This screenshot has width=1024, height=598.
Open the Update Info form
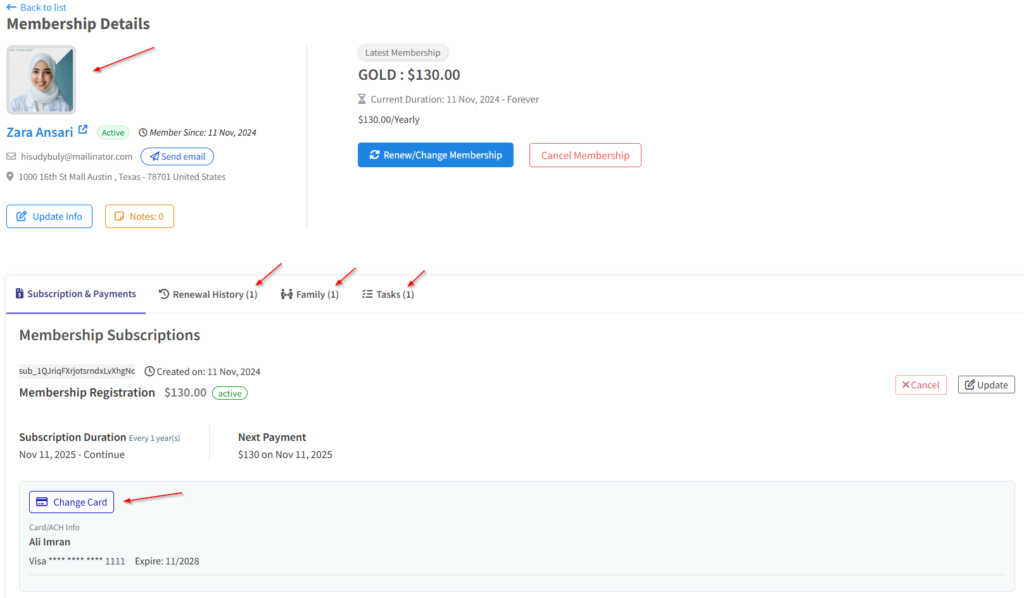49,216
